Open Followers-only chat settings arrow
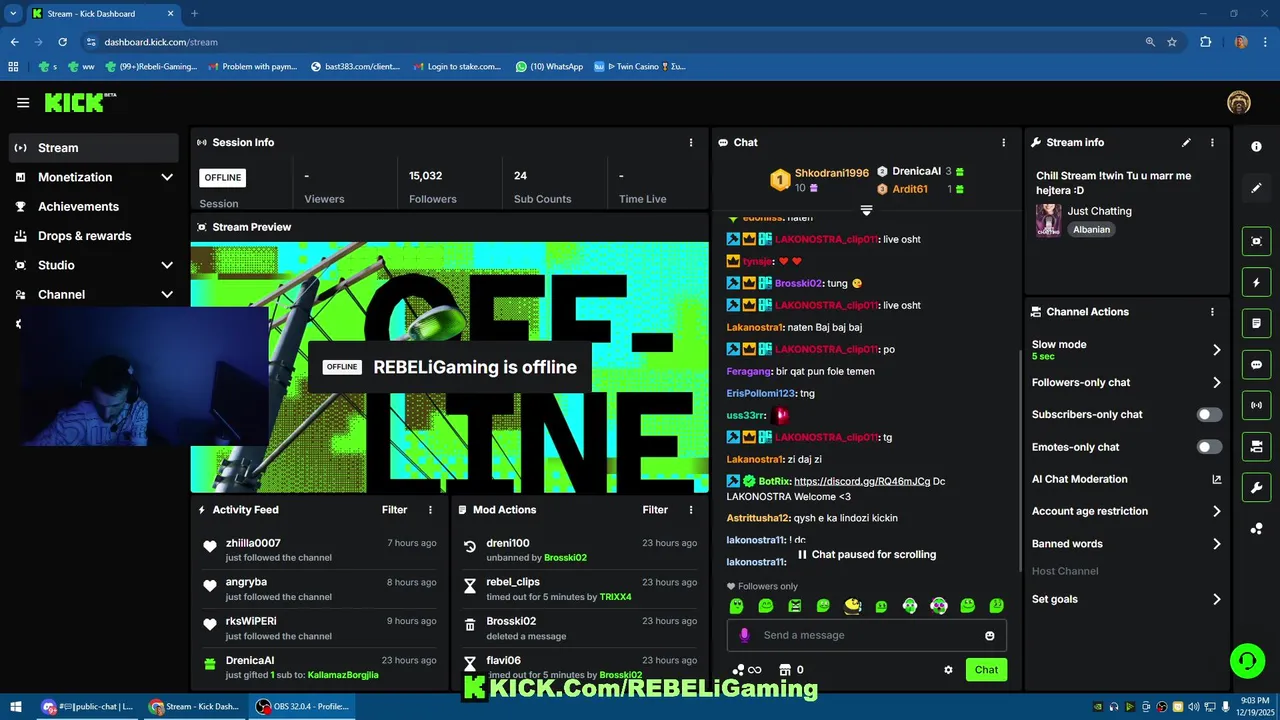Viewport: 1280px width, 720px height. (1216, 382)
